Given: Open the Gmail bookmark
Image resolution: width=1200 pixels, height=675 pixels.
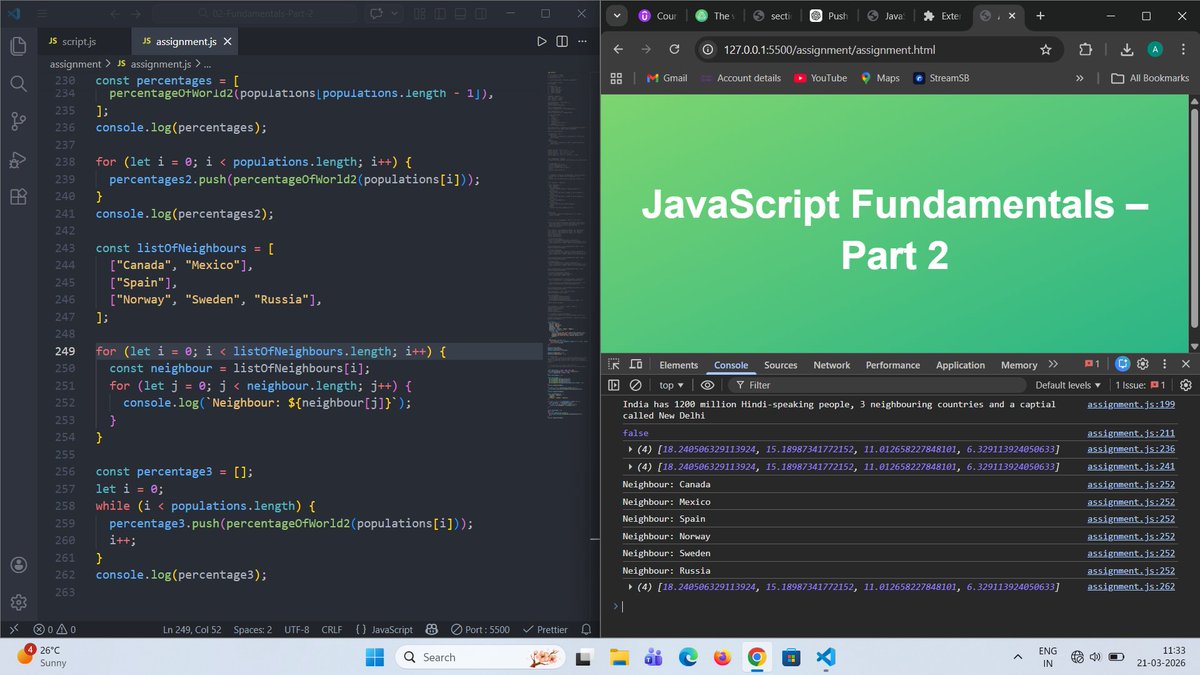Looking at the screenshot, I should pos(666,78).
